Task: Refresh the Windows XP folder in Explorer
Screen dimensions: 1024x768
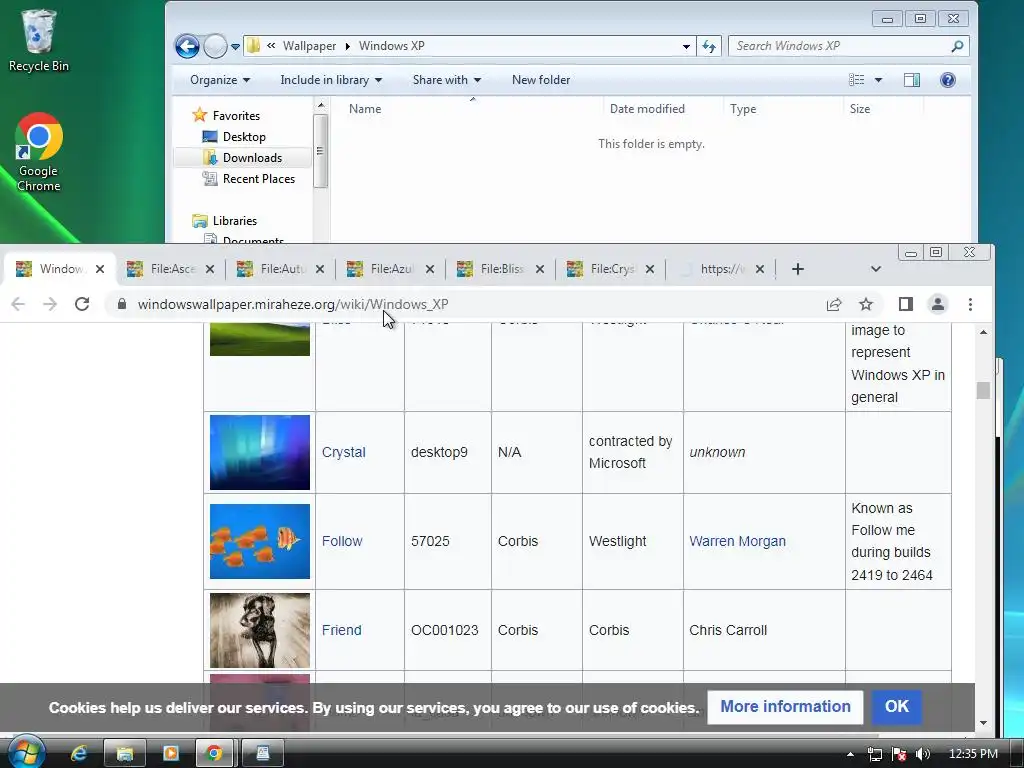Action: click(709, 46)
